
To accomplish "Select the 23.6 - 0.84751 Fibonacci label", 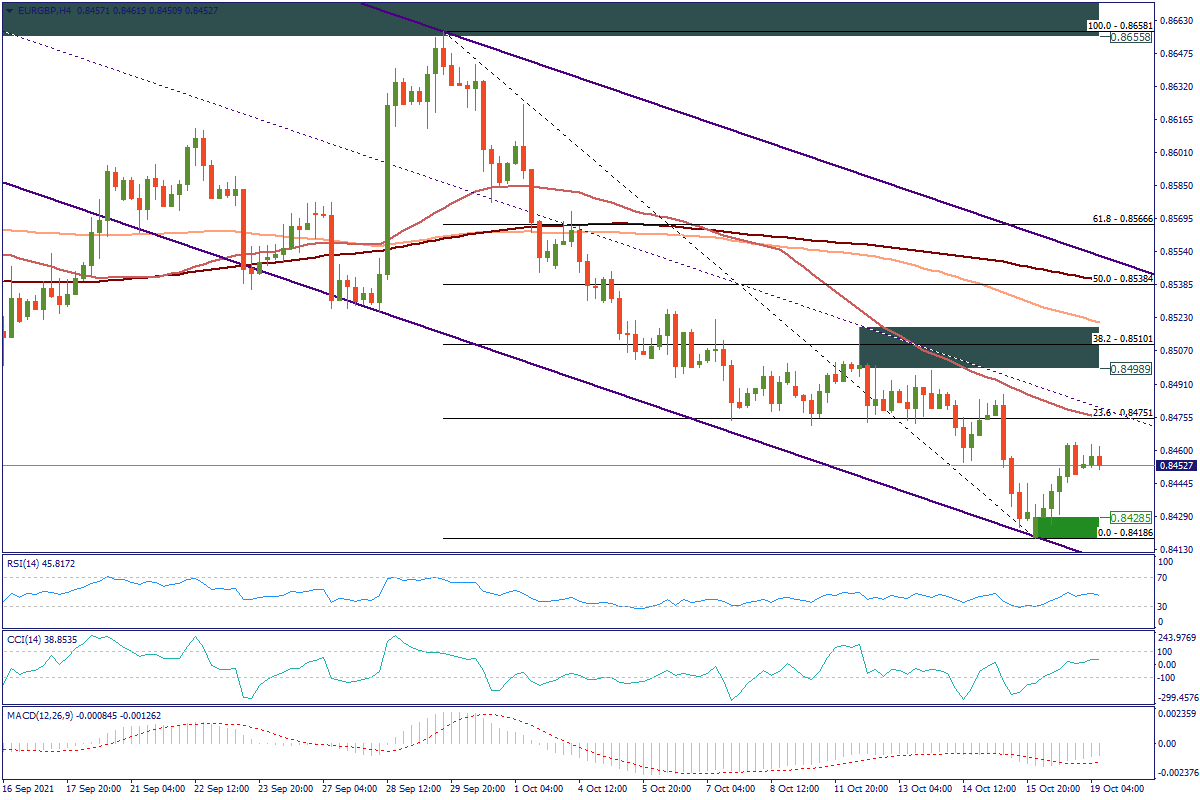I will coord(1123,412).
